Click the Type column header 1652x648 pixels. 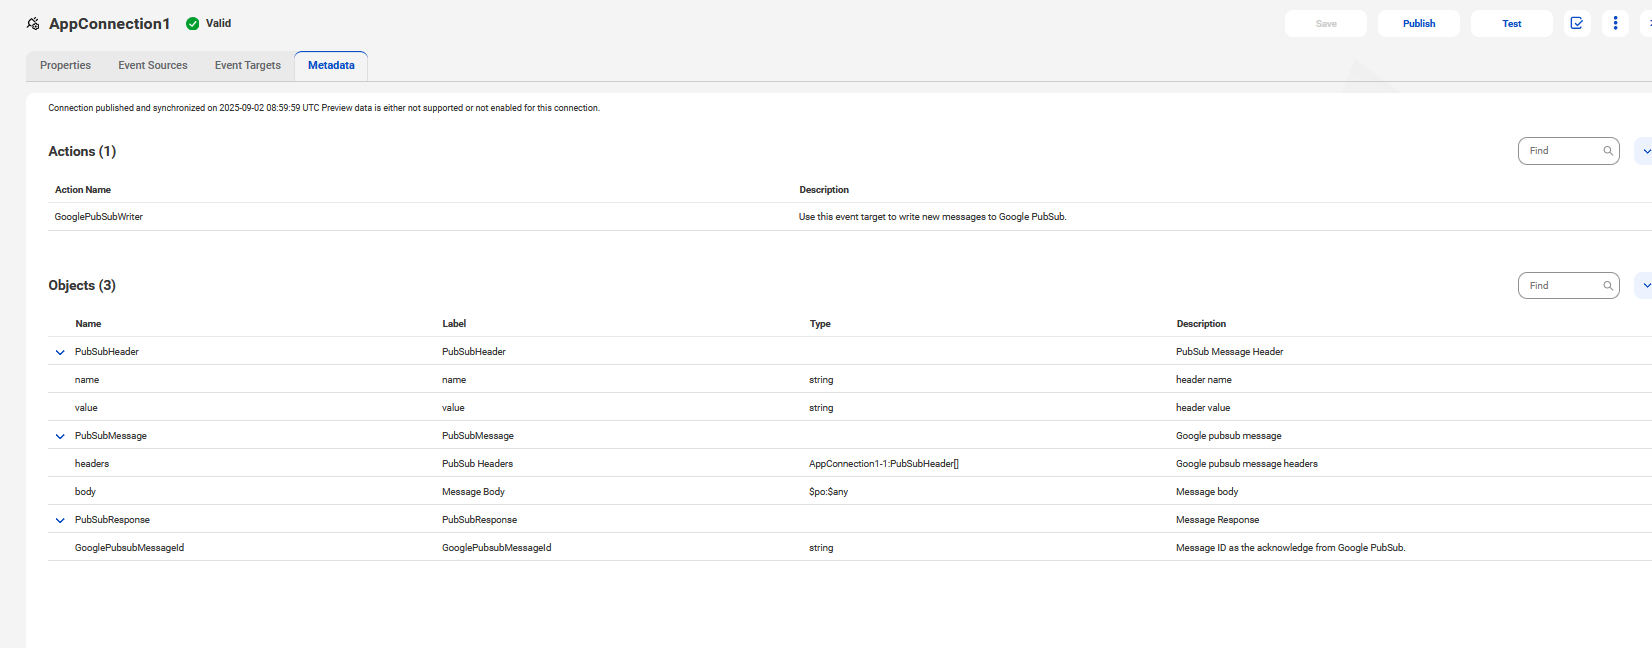click(820, 324)
